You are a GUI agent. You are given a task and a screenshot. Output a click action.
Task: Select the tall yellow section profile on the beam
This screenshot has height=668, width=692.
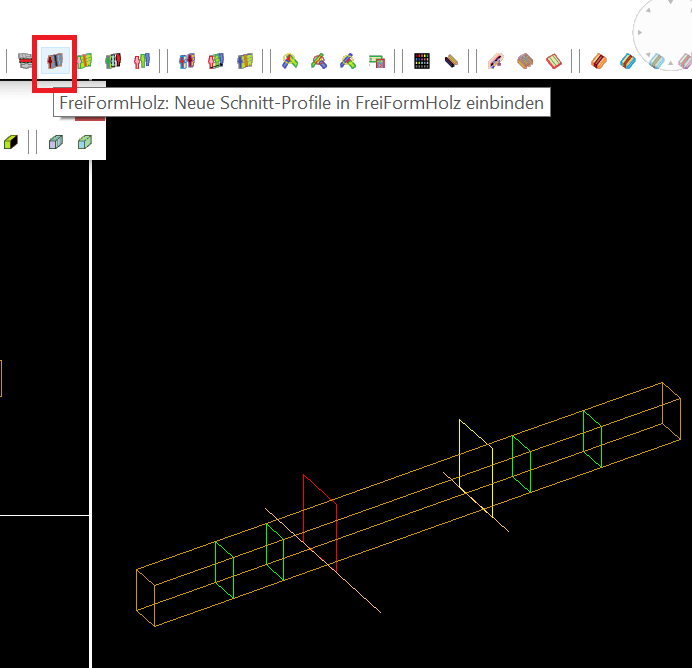476,468
